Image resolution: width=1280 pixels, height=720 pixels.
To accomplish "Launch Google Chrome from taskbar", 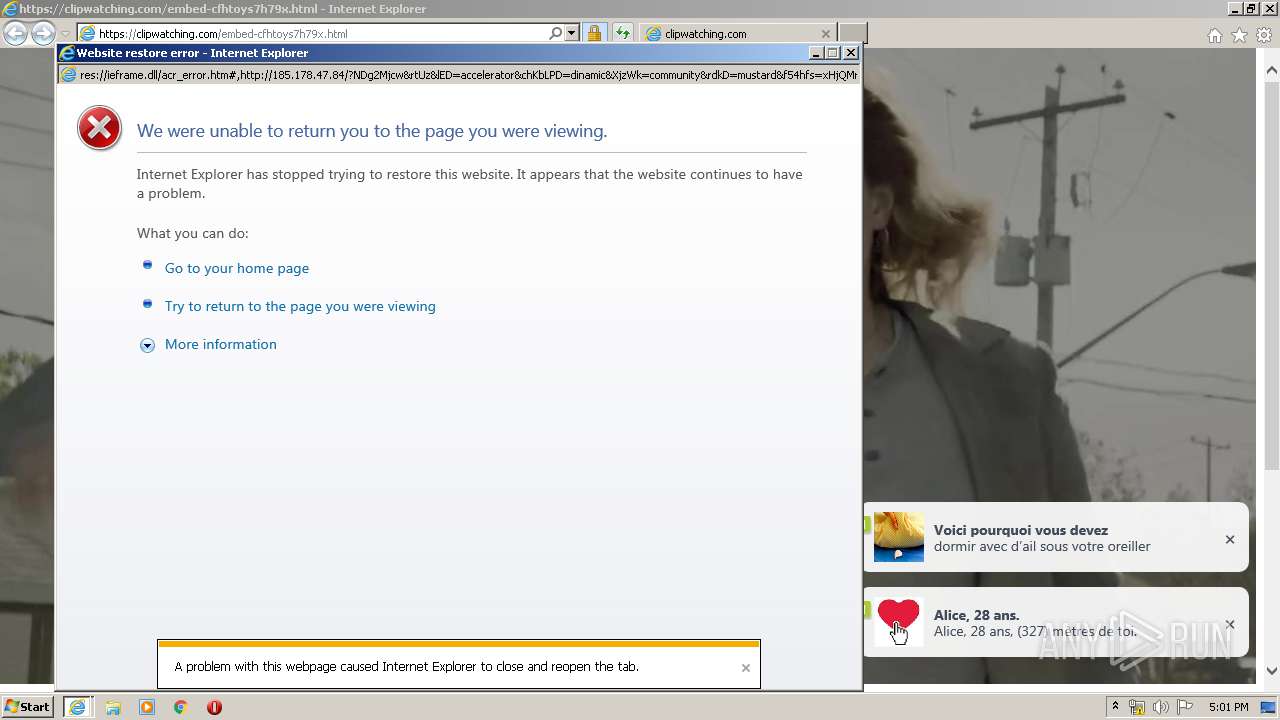I will pyautogui.click(x=181, y=707).
